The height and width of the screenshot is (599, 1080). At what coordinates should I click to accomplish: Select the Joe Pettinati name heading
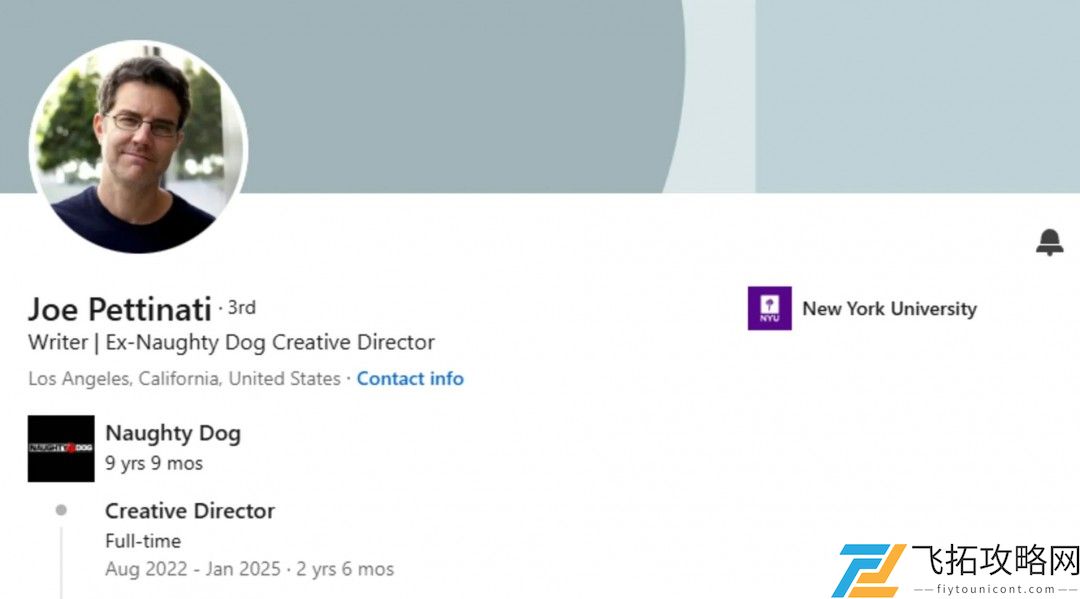coord(119,309)
